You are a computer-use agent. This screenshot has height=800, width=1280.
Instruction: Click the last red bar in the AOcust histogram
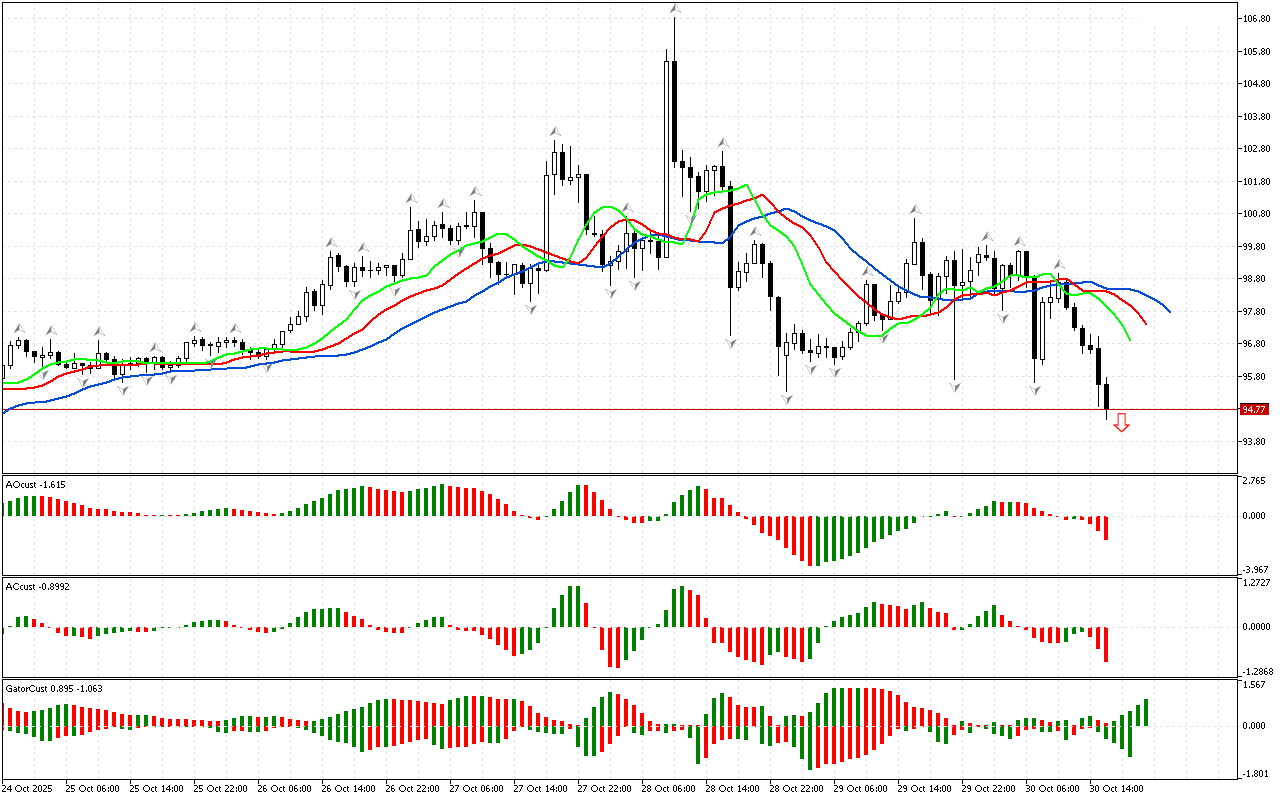pos(1106,527)
